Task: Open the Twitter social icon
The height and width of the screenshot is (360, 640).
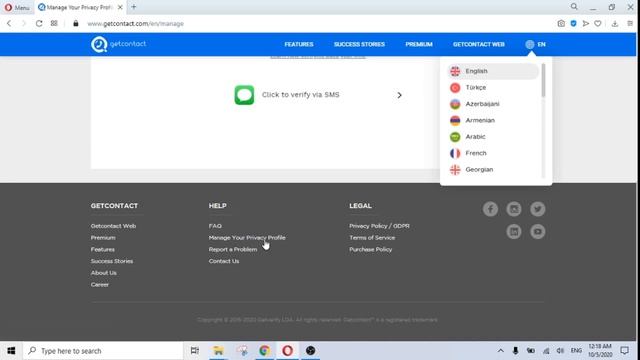Action: pyautogui.click(x=538, y=209)
